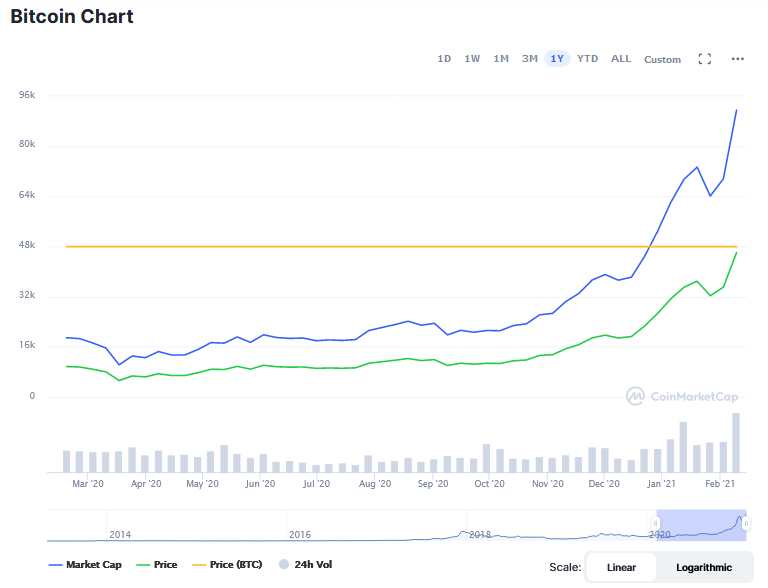
Task: Click the Jun '20 x-axis label
Action: (260, 484)
